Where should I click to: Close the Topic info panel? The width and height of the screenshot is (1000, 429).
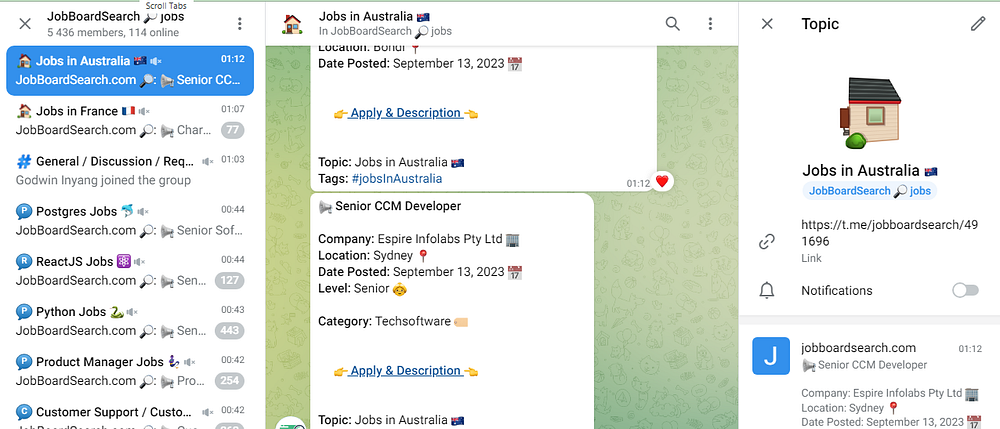pos(767,24)
